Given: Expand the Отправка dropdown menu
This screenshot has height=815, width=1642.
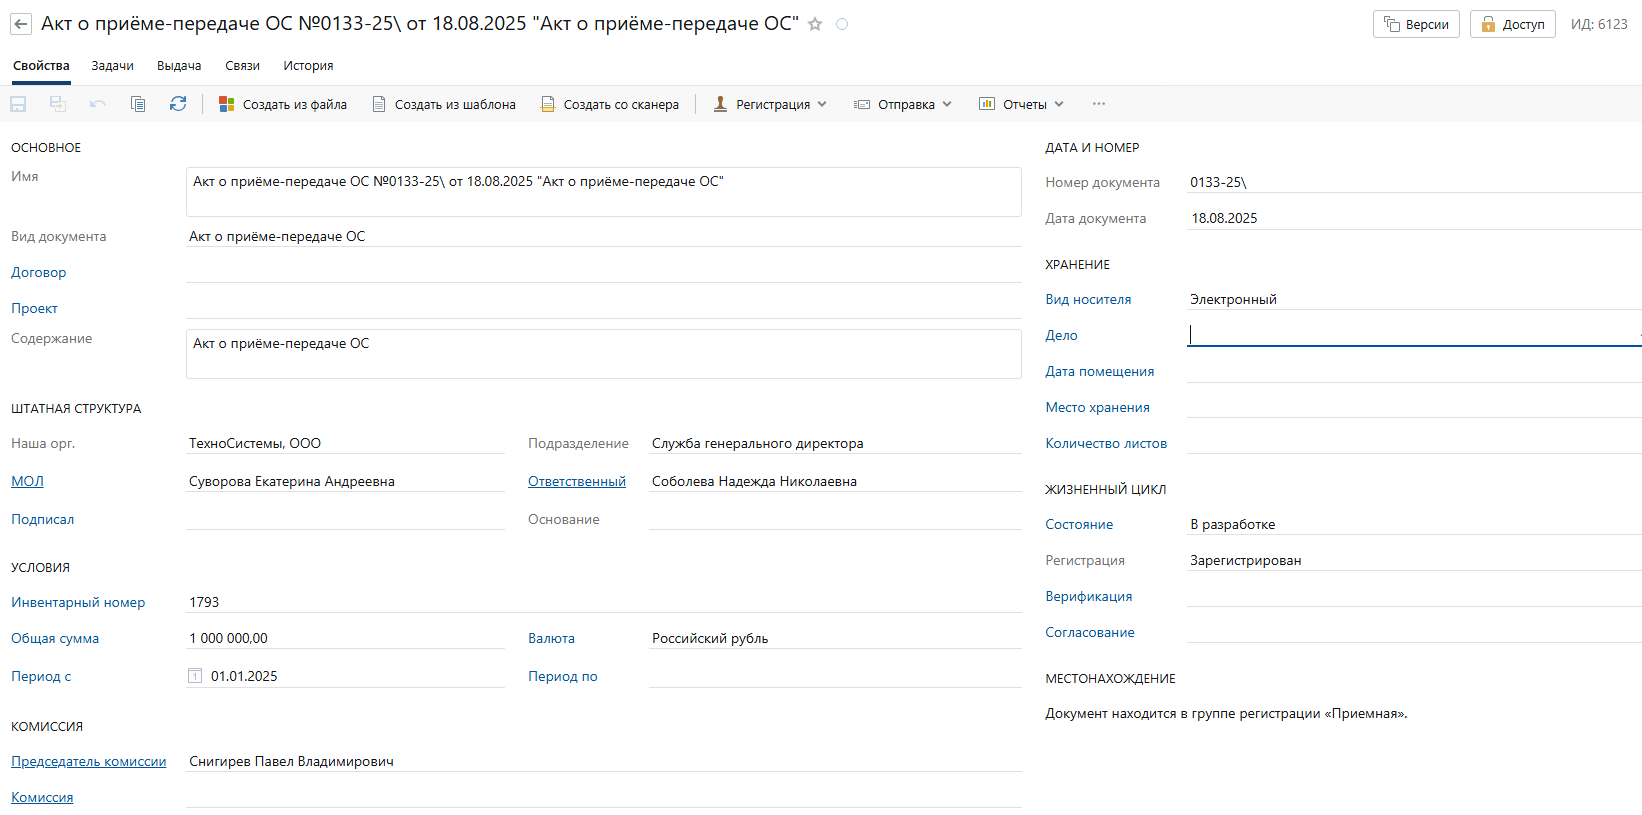Looking at the screenshot, I should click(x=903, y=104).
